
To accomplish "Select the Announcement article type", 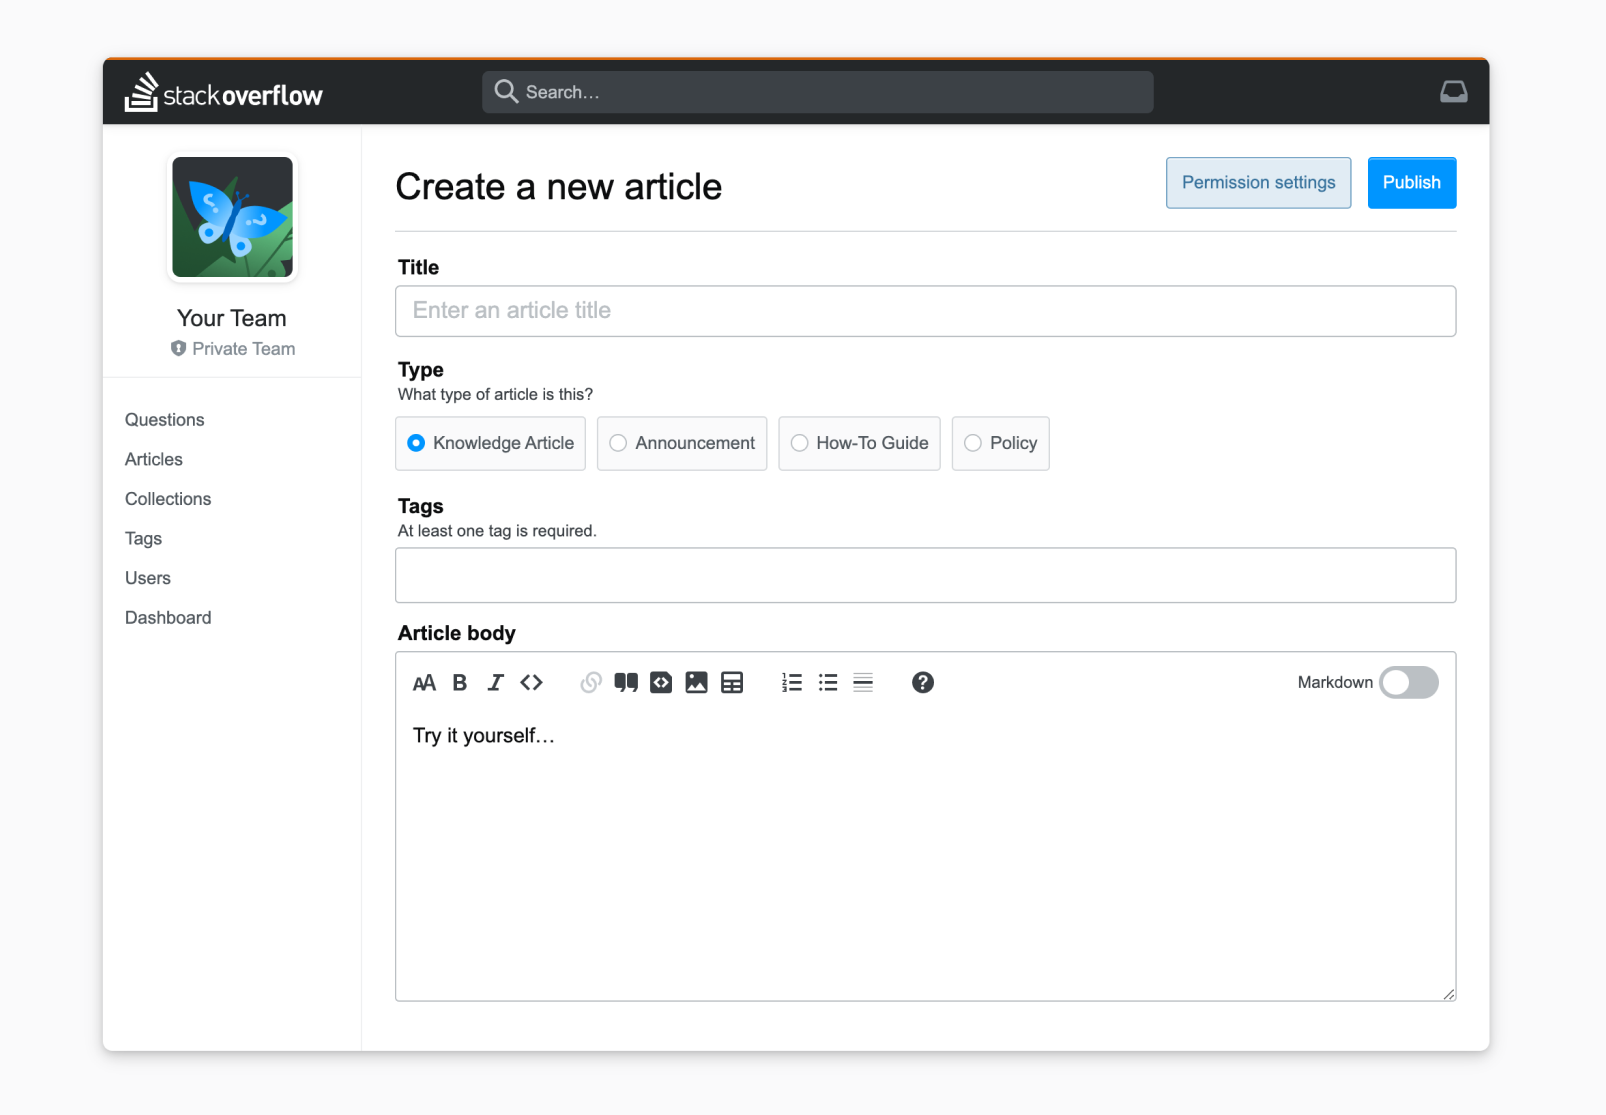I will coord(682,444).
